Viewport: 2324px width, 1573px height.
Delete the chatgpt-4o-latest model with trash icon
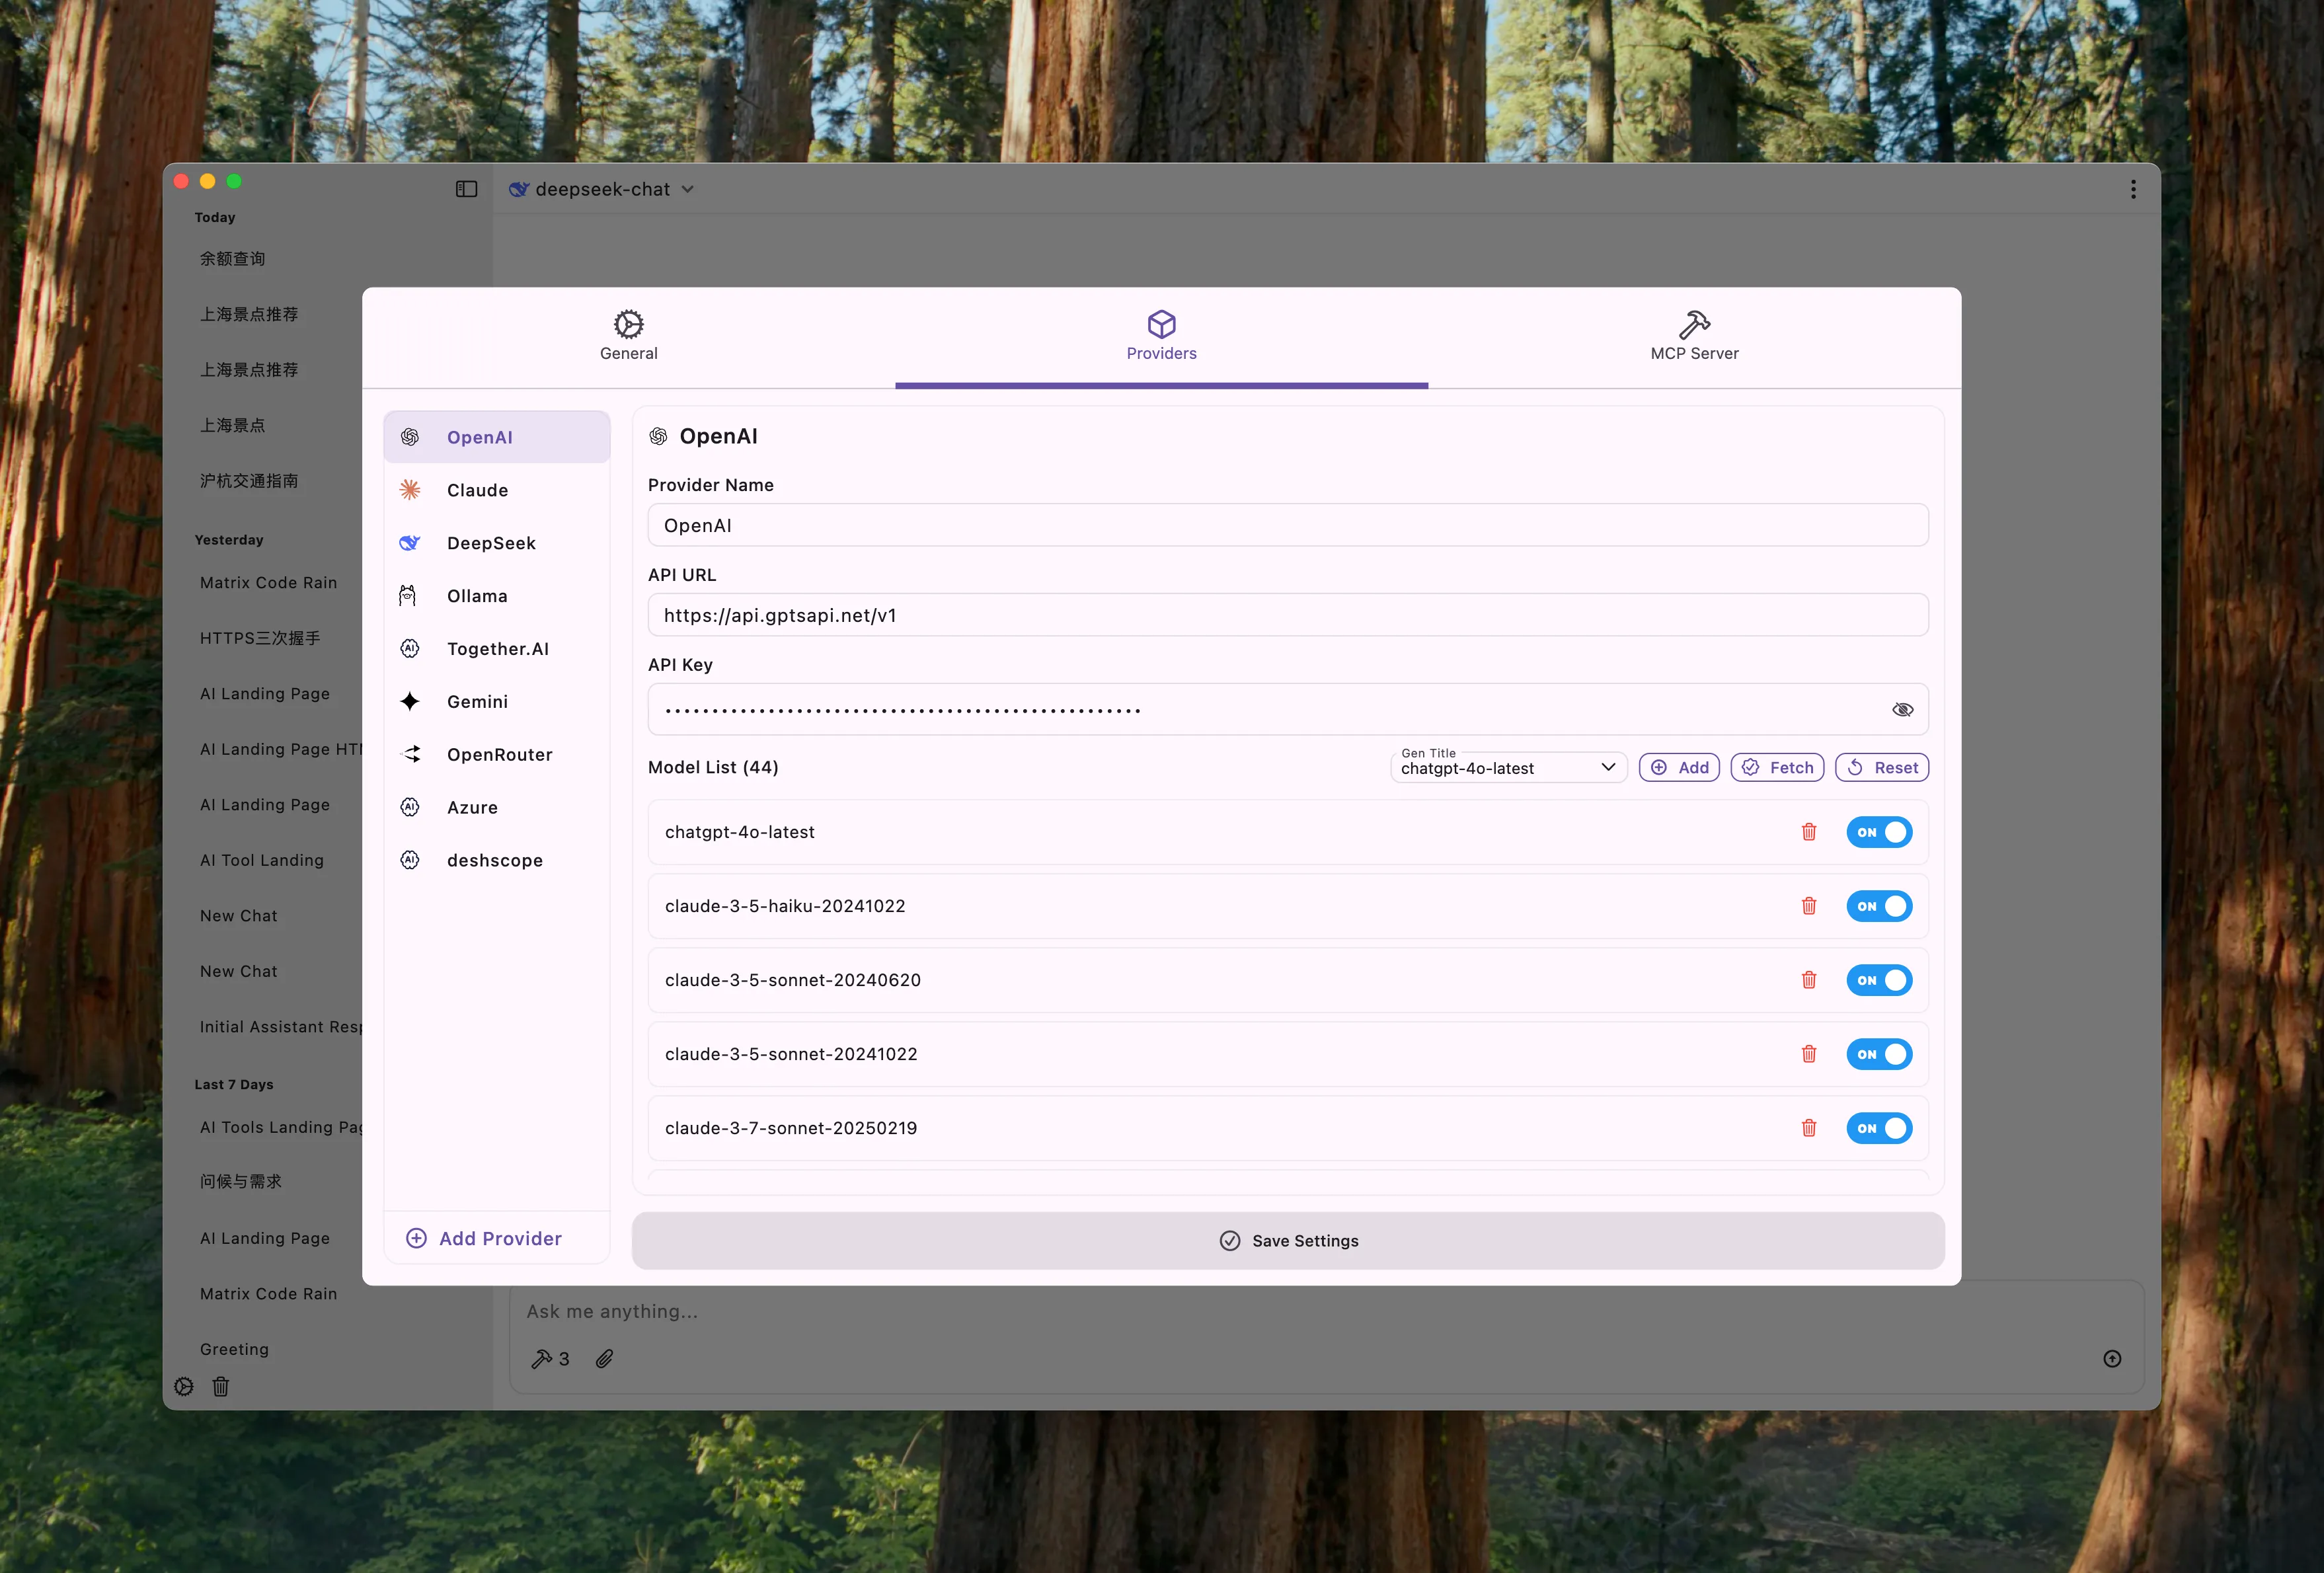tap(1808, 832)
